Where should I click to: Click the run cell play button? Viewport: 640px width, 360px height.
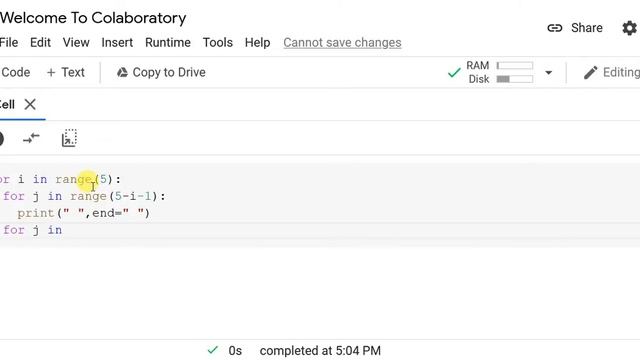[x=1, y=139]
